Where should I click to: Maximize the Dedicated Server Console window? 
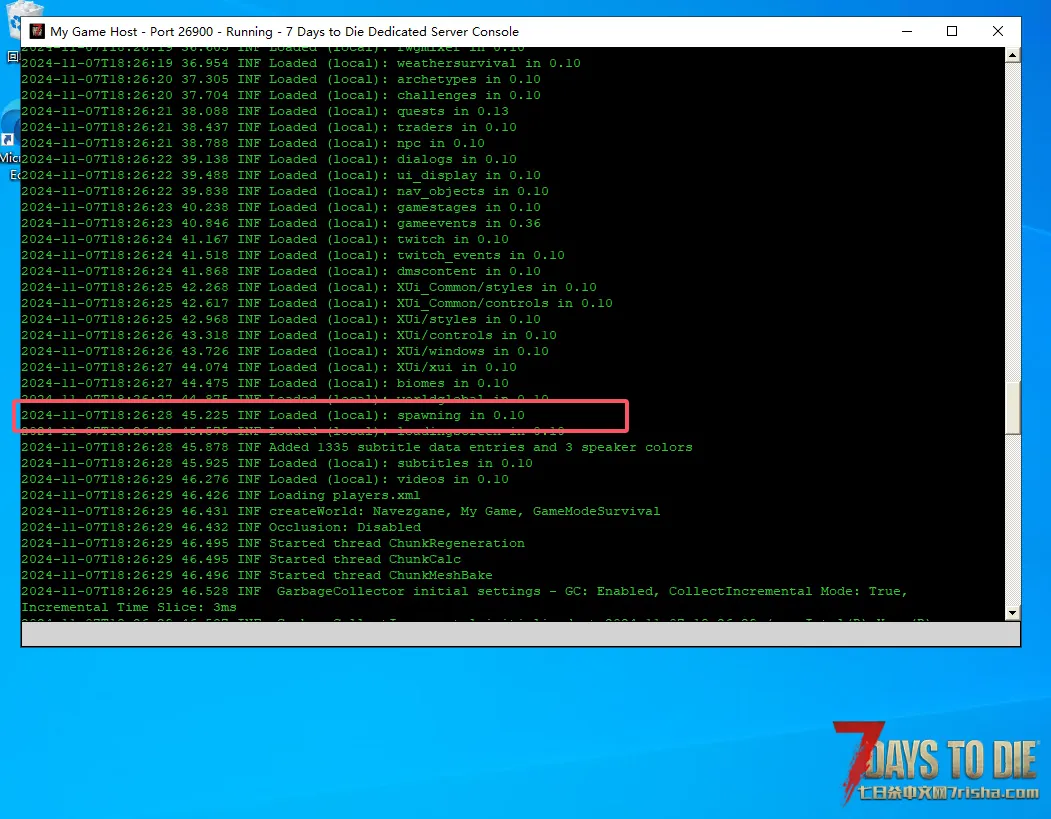pos(952,32)
